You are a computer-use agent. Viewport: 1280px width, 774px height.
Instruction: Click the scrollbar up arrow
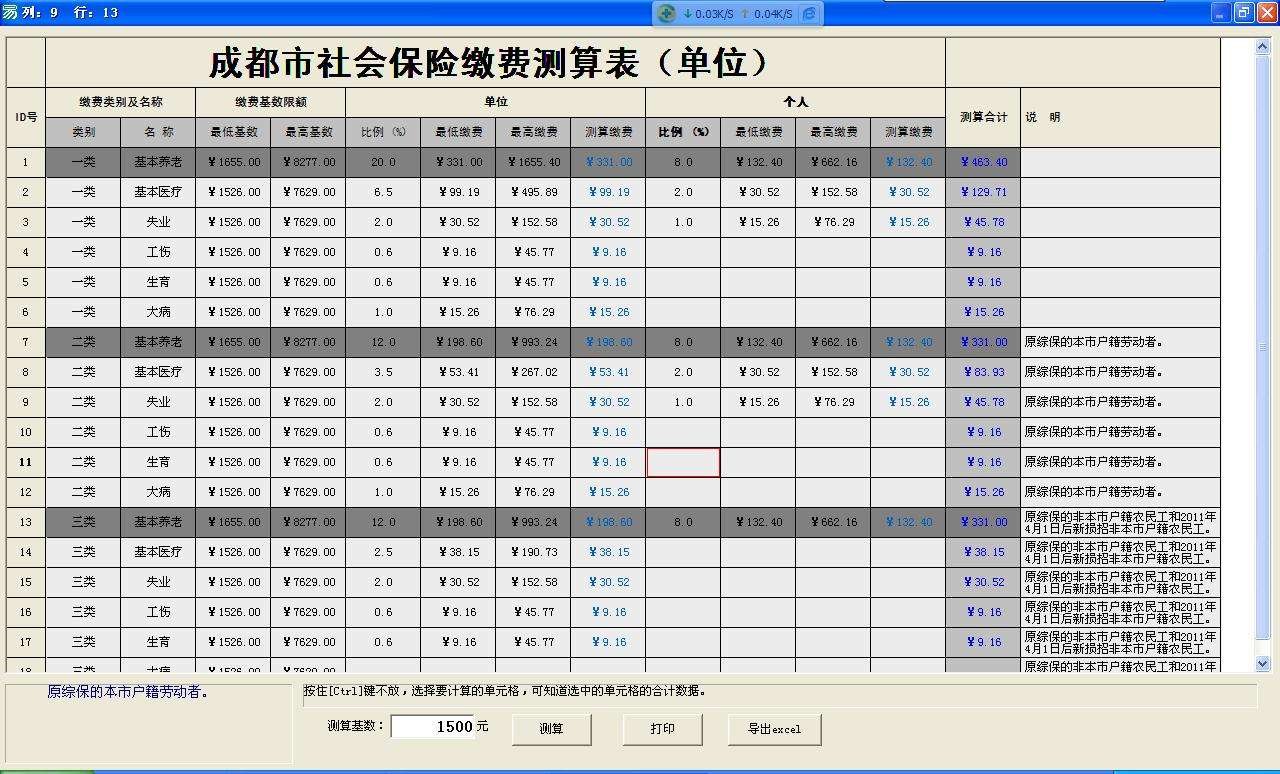coord(1262,44)
